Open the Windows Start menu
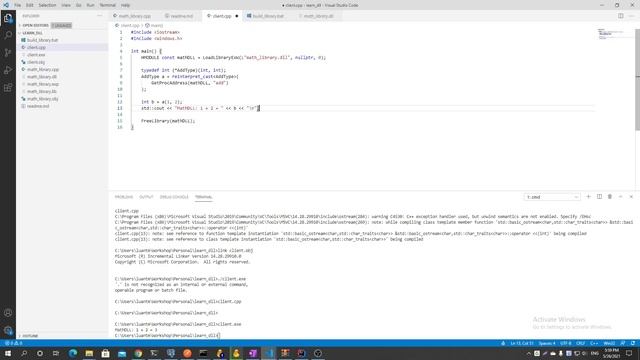Screen dimensions: 640x360 pyautogui.click(x=8, y=353)
